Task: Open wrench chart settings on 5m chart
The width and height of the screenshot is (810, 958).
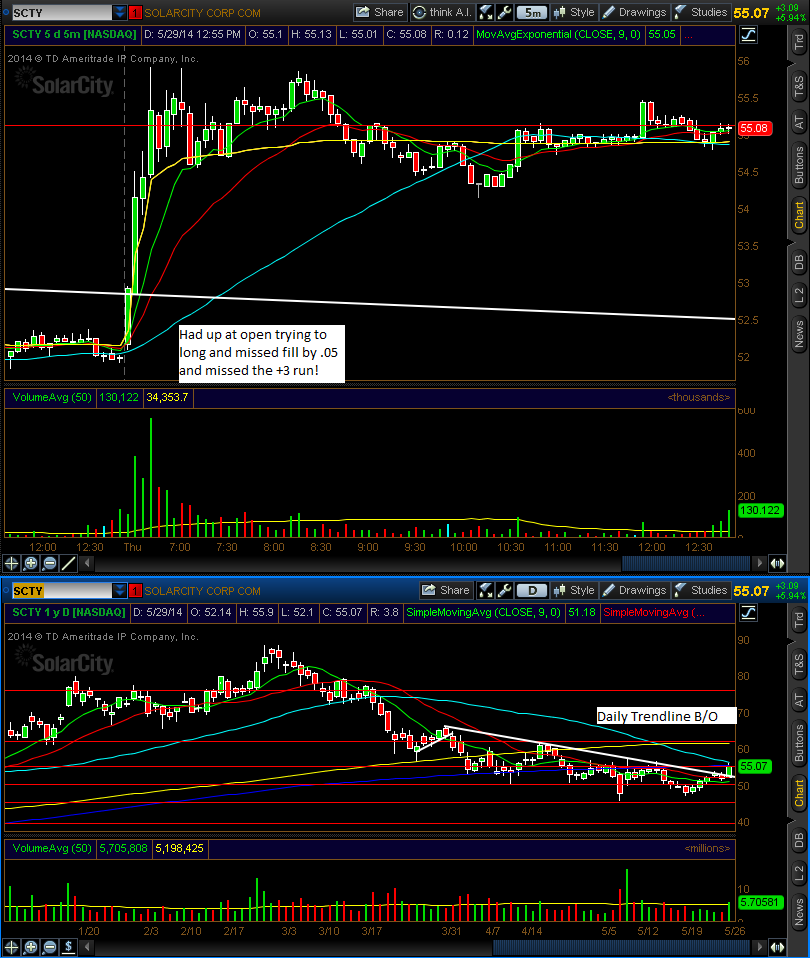Action: [x=504, y=12]
